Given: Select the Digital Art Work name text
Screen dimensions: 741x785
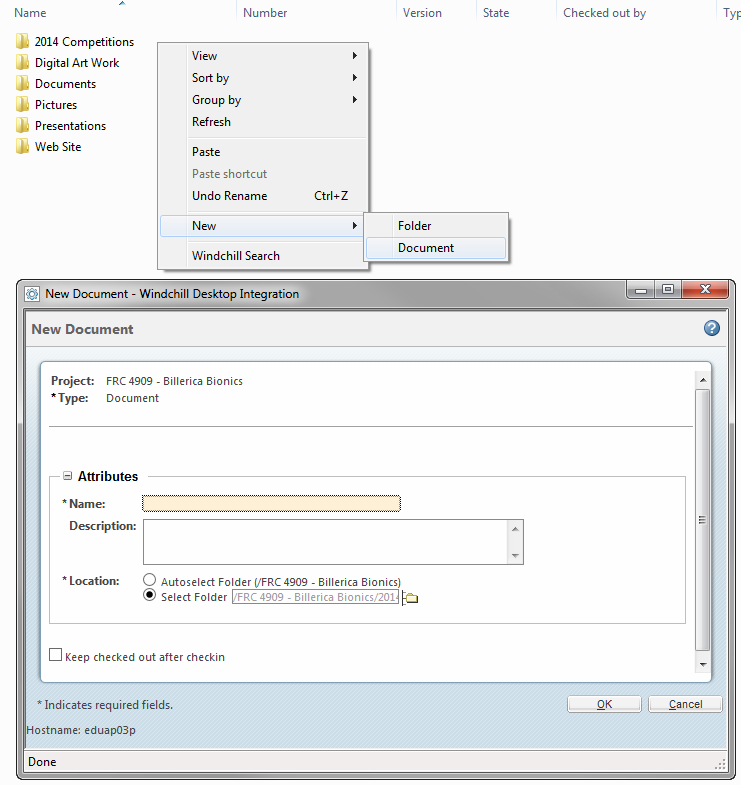Looking at the screenshot, I should [x=77, y=63].
